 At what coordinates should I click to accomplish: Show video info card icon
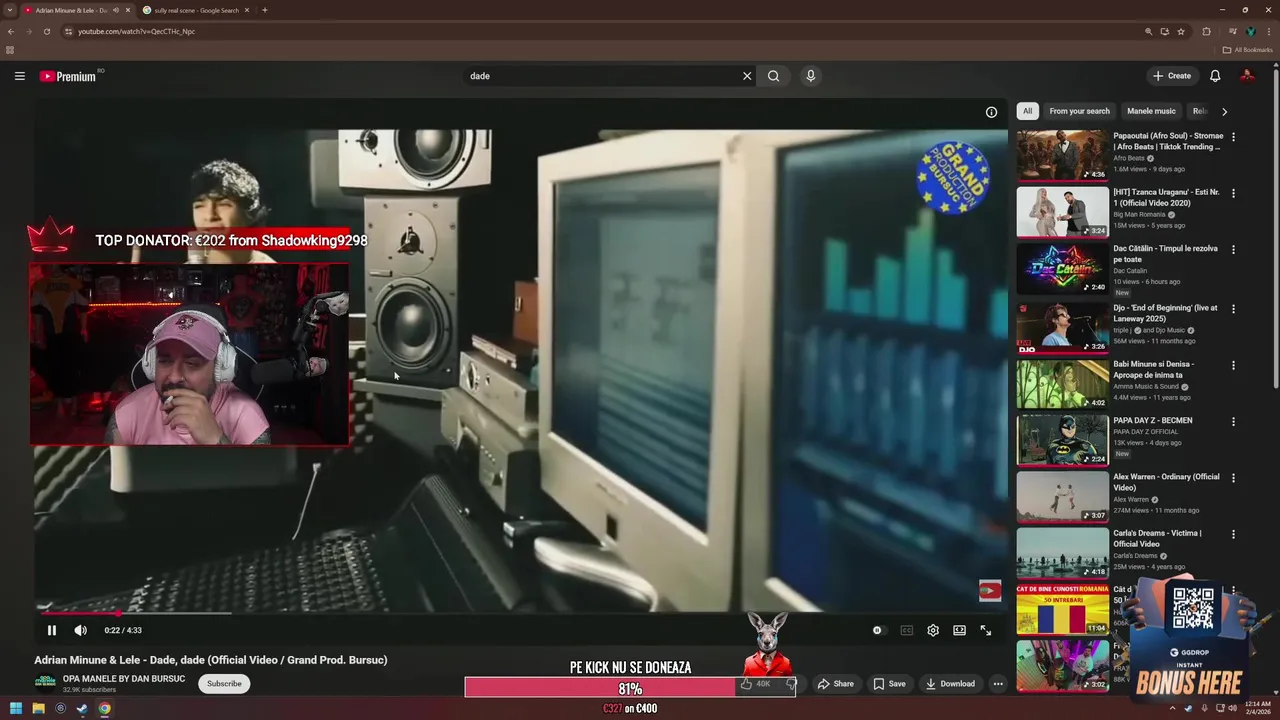point(991,112)
